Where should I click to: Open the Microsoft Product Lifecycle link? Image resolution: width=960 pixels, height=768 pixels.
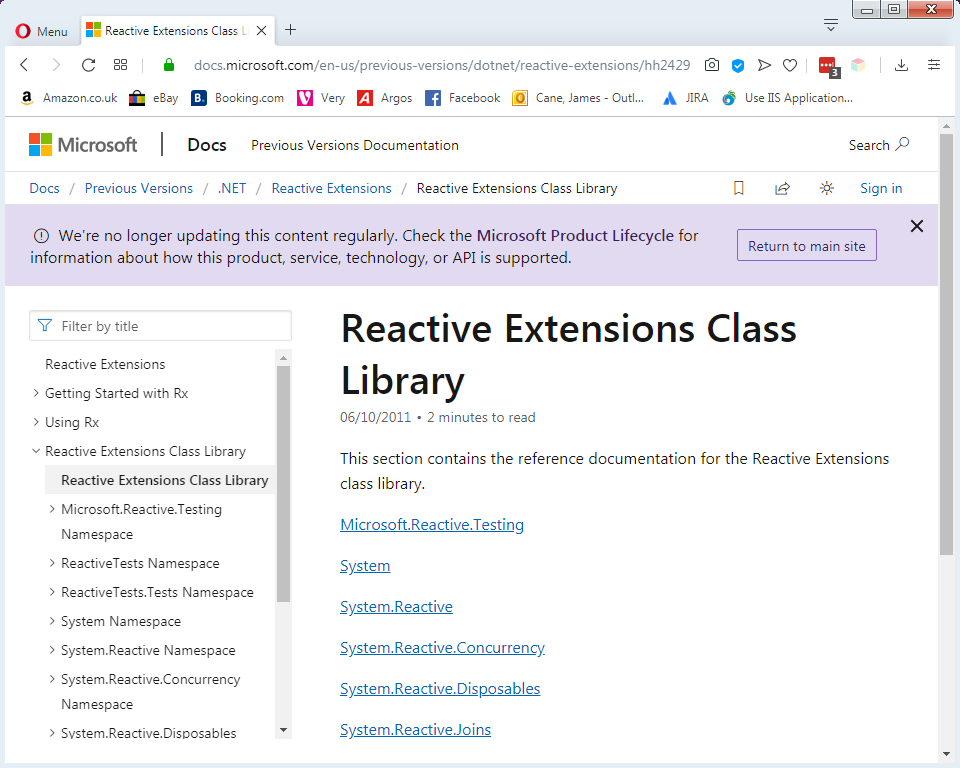coord(575,236)
